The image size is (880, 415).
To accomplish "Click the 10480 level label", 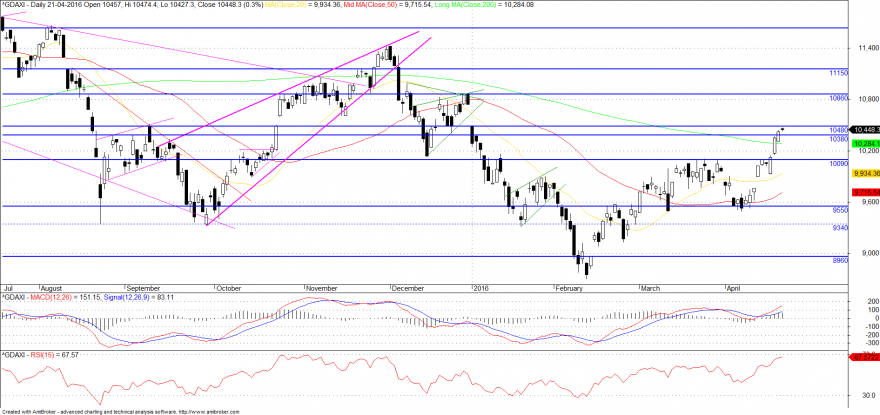I will coord(838,130).
